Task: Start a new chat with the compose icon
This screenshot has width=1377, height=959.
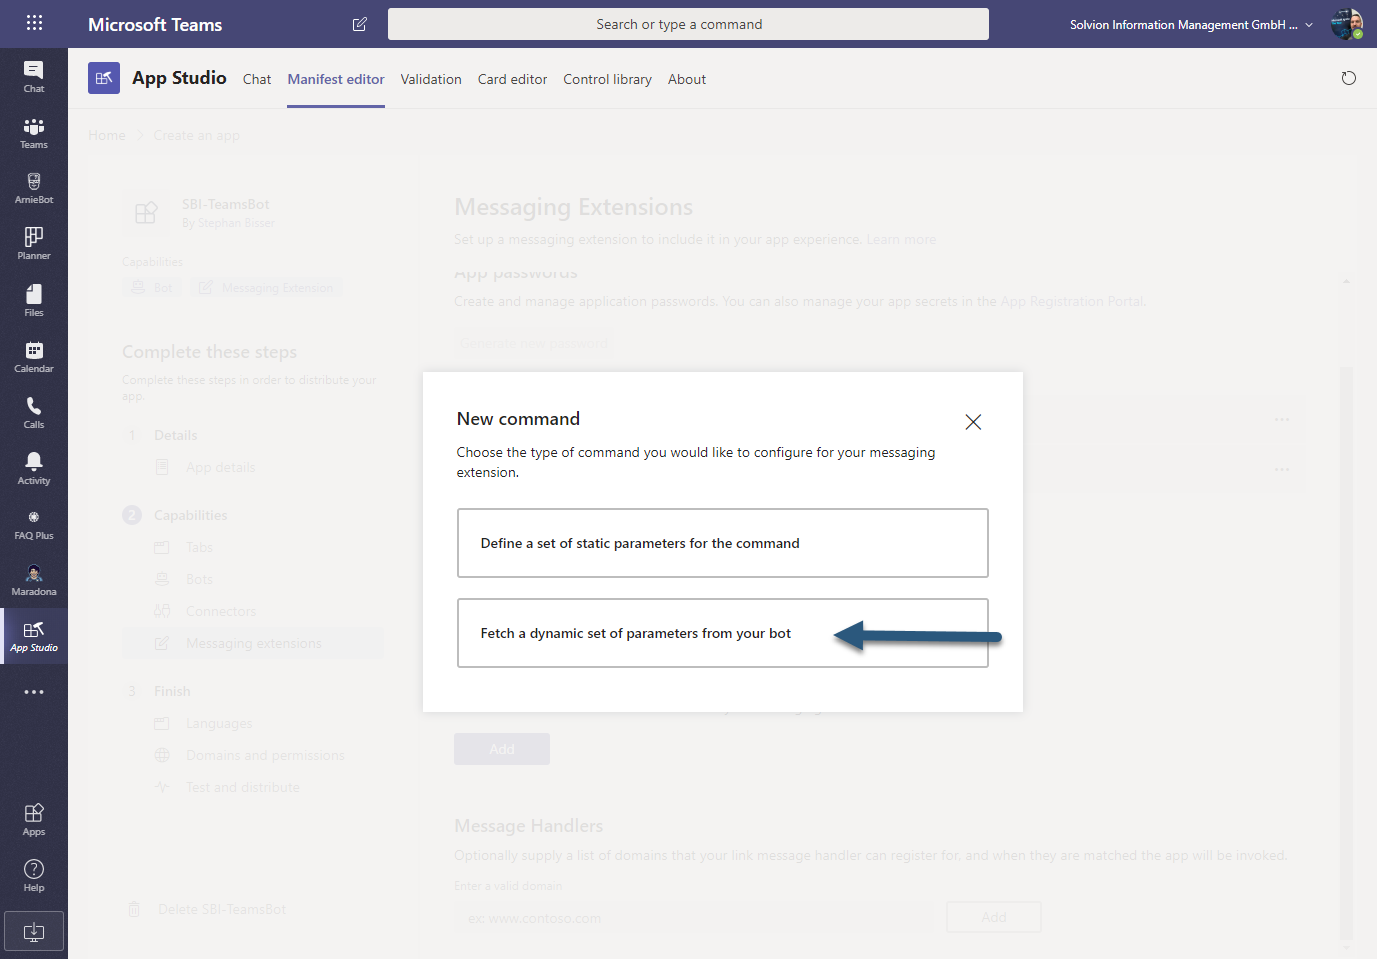Action: [360, 24]
